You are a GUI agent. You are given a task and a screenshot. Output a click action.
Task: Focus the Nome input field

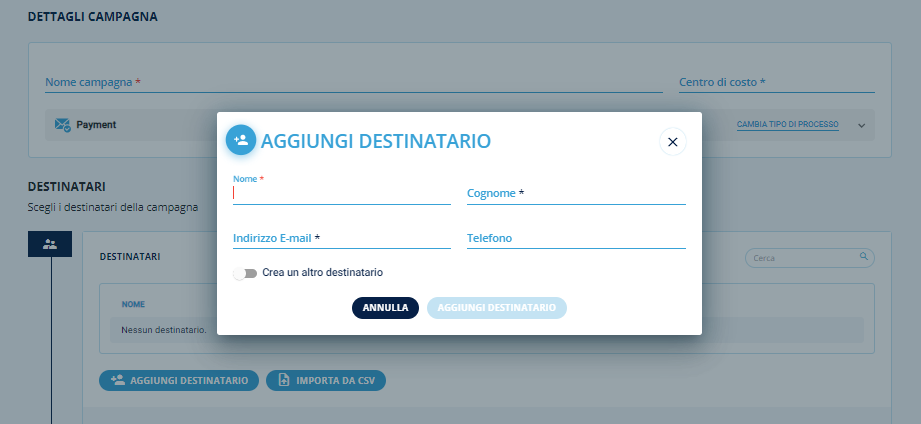click(x=341, y=193)
